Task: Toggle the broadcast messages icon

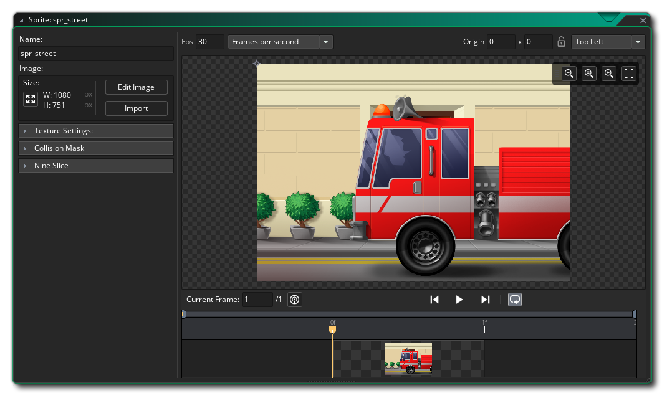Action: coord(294,300)
